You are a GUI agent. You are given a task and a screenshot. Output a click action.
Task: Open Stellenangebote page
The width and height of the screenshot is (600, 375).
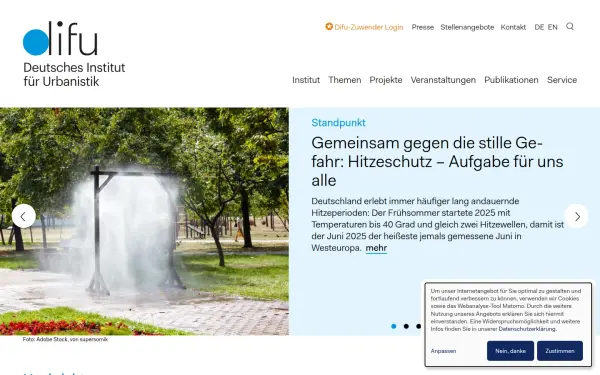coord(467,27)
